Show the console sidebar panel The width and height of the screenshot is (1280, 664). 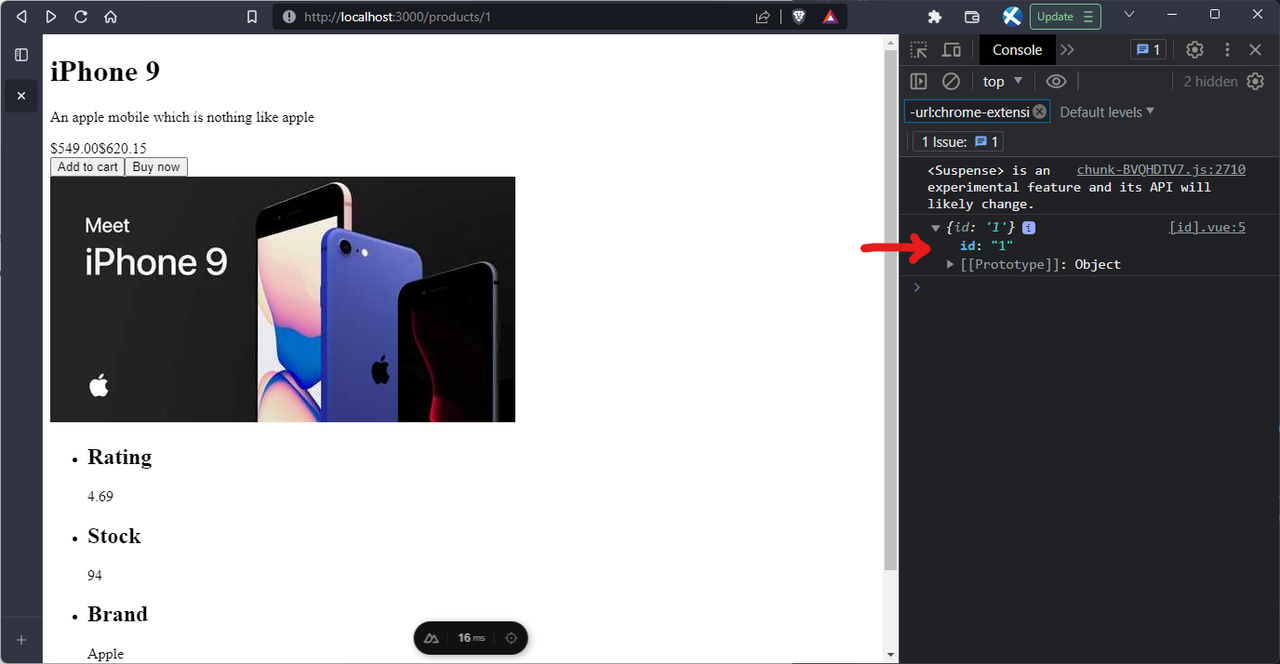(918, 81)
